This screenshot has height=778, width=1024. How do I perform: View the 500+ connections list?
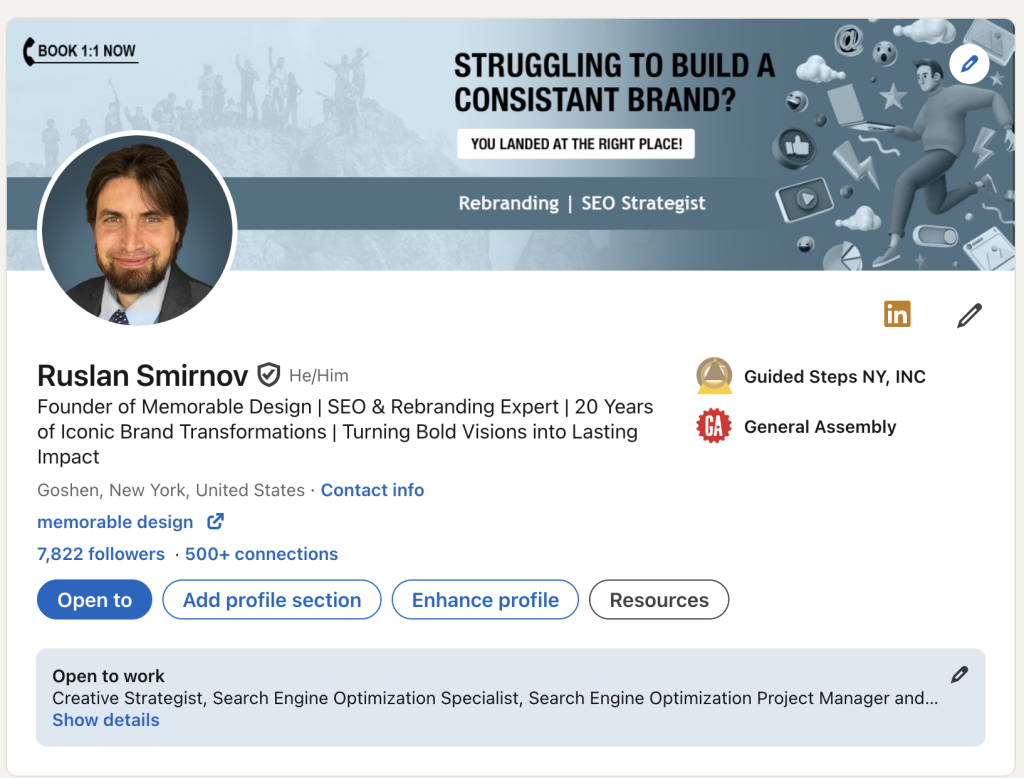(x=261, y=554)
